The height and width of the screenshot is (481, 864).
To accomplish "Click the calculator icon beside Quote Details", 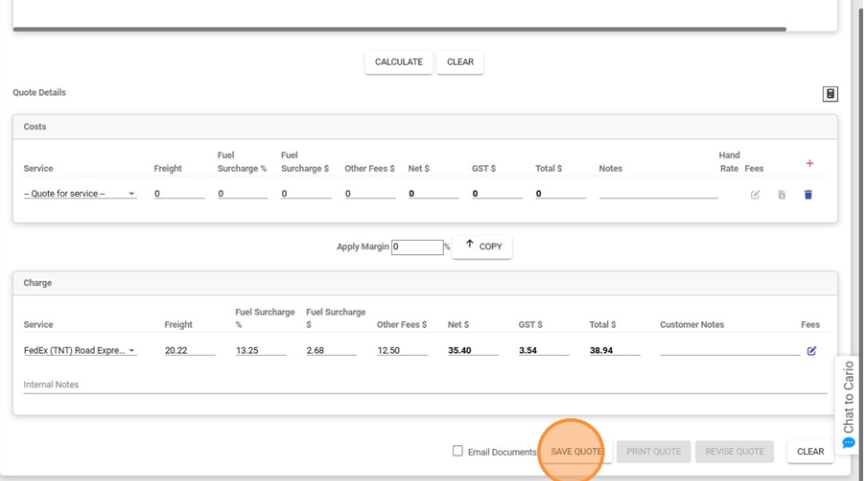I will [x=829, y=94].
